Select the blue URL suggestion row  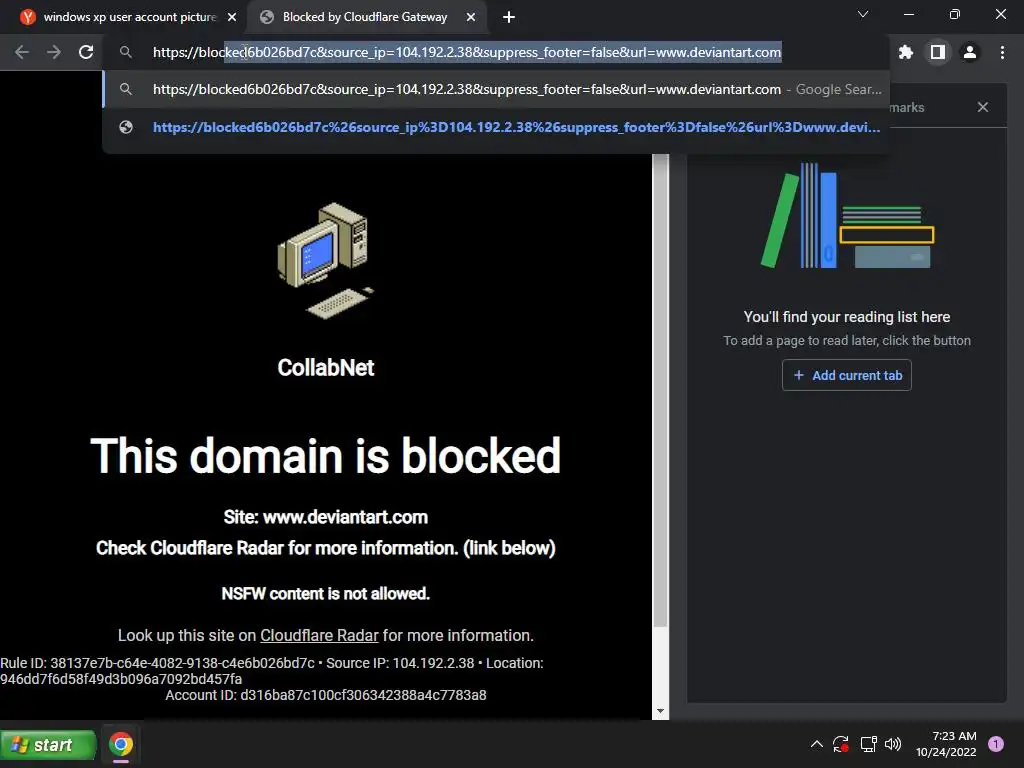coord(496,127)
